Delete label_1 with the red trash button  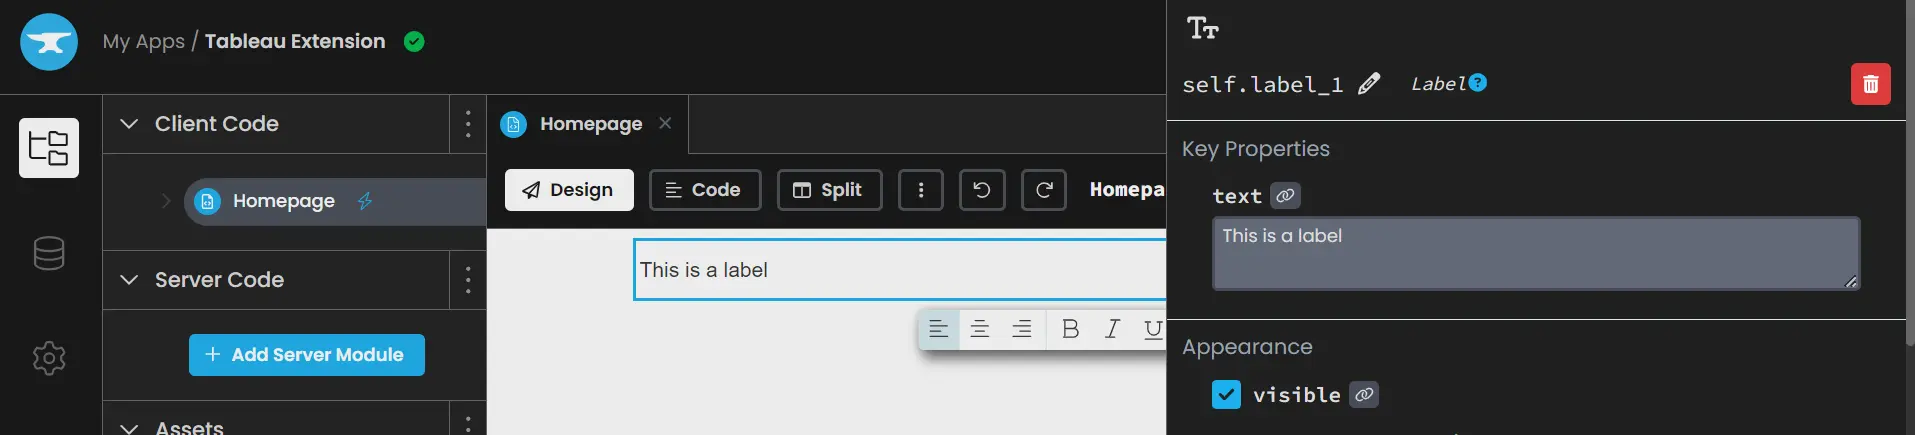click(1871, 84)
